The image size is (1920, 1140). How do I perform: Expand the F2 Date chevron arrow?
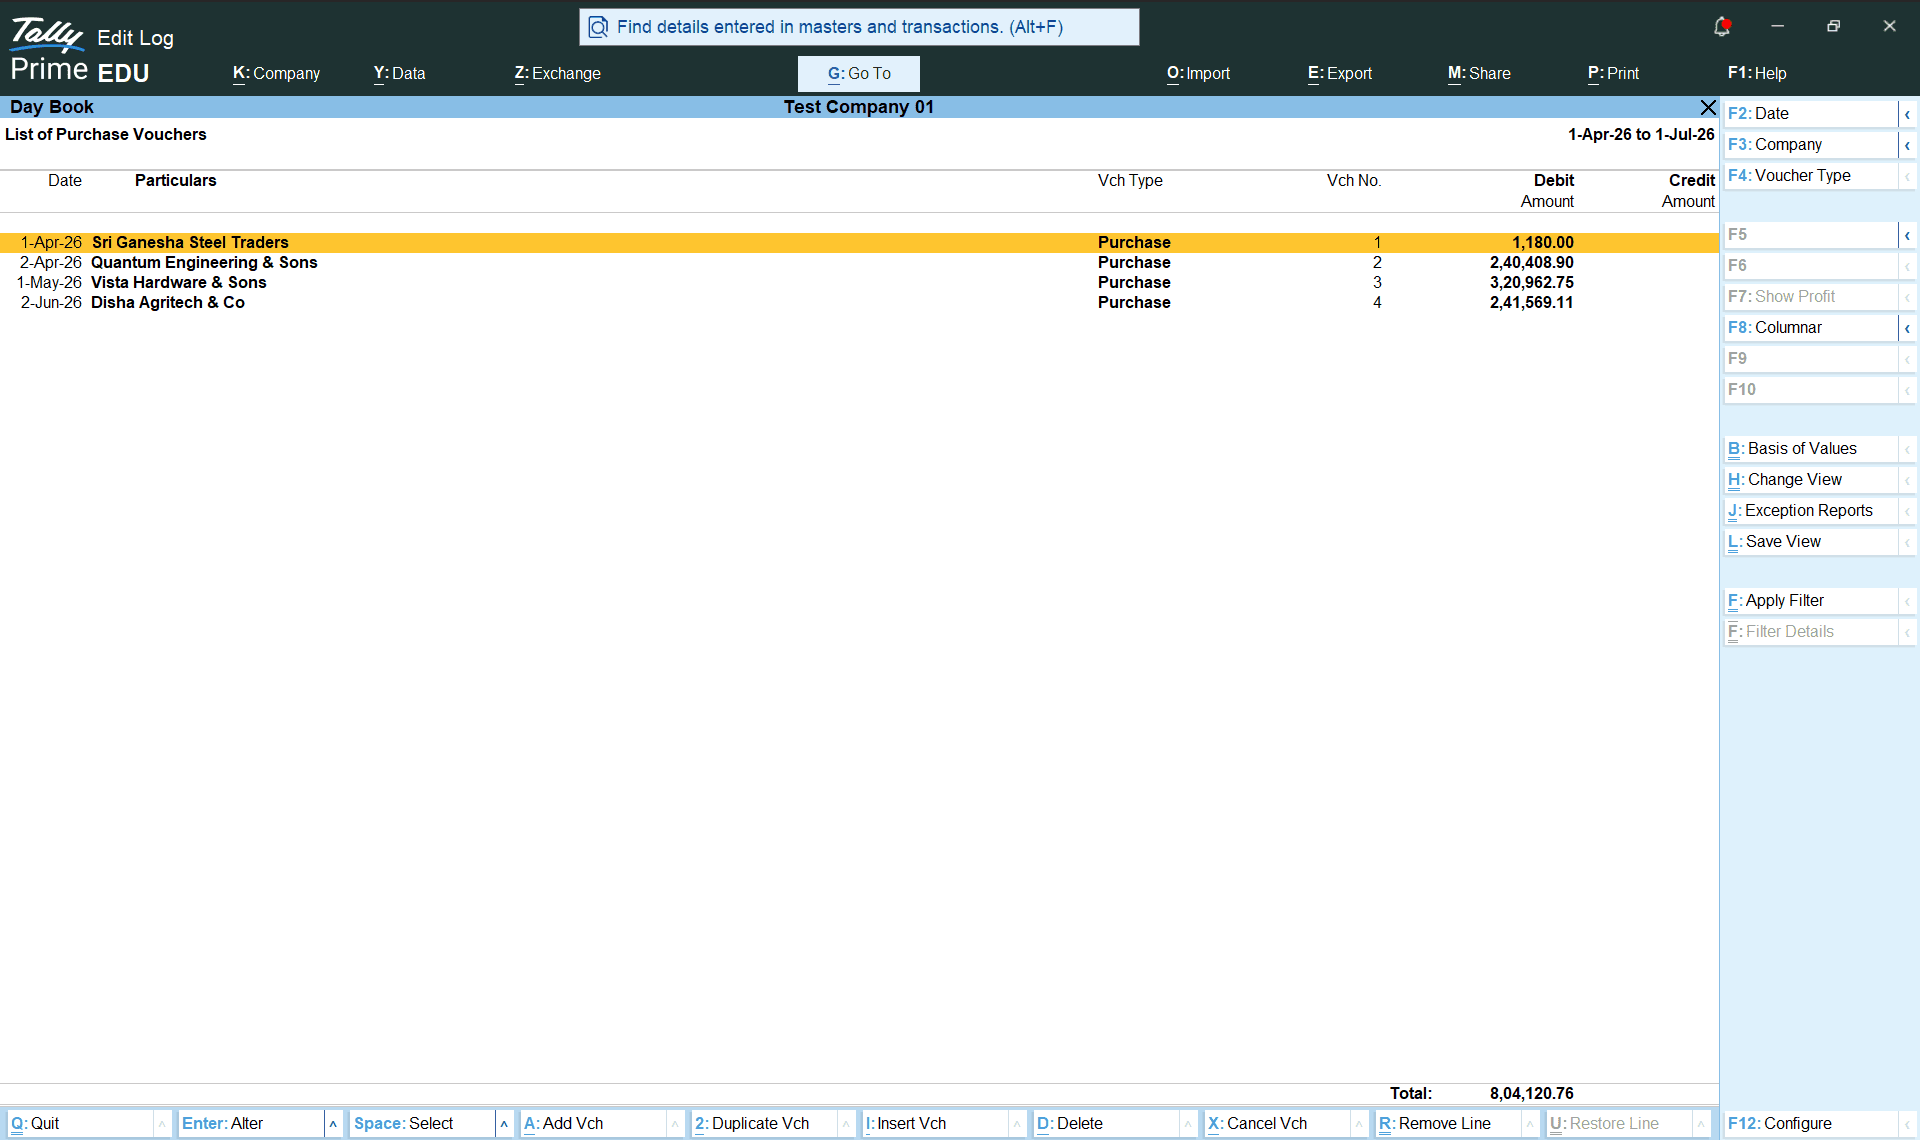click(x=1907, y=114)
